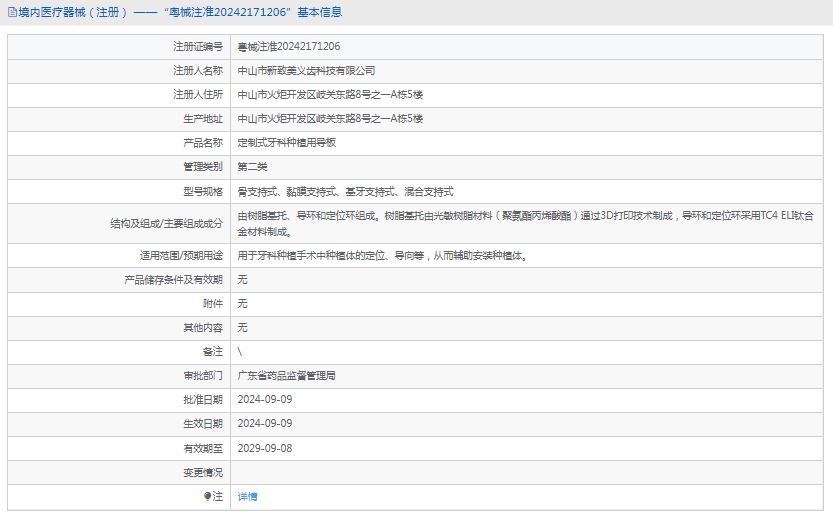Click the 有效期至 date 2029-09-08
833x512 pixels.
tap(265, 448)
